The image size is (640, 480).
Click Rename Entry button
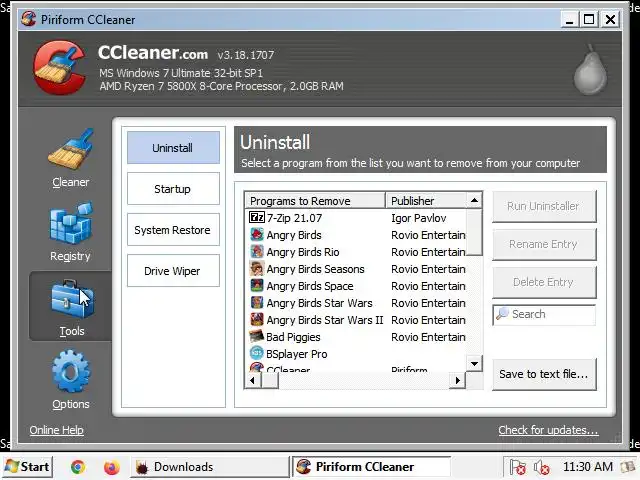[544, 244]
